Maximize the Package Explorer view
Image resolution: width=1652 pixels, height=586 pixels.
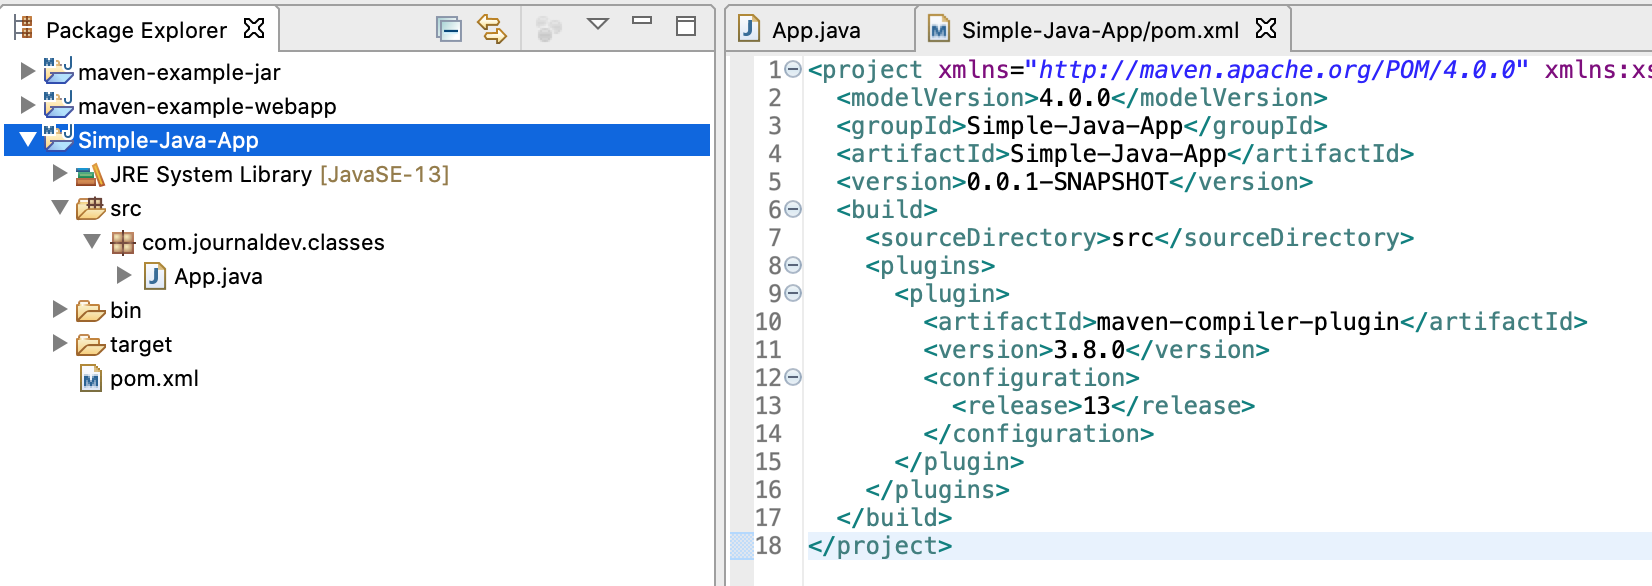pyautogui.click(x=686, y=26)
